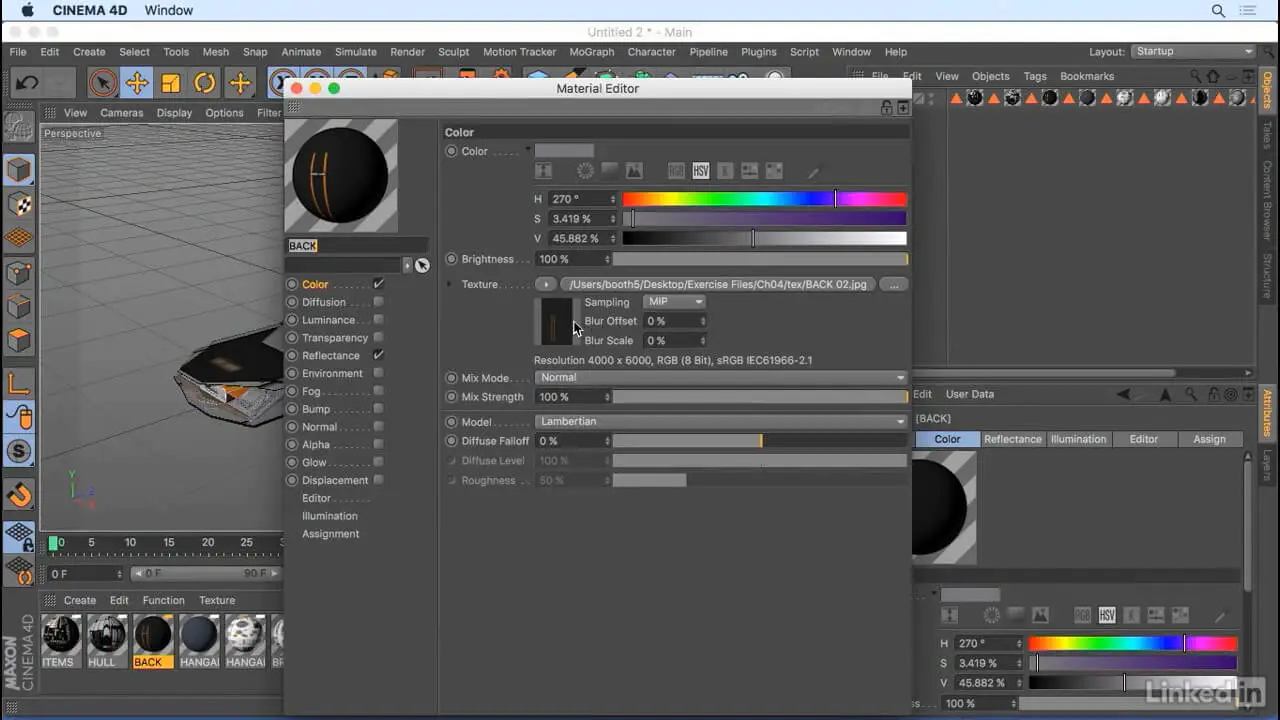This screenshot has width=1280, height=720.
Task: Open the color wheel mode in Material Editor
Action: 585,171
